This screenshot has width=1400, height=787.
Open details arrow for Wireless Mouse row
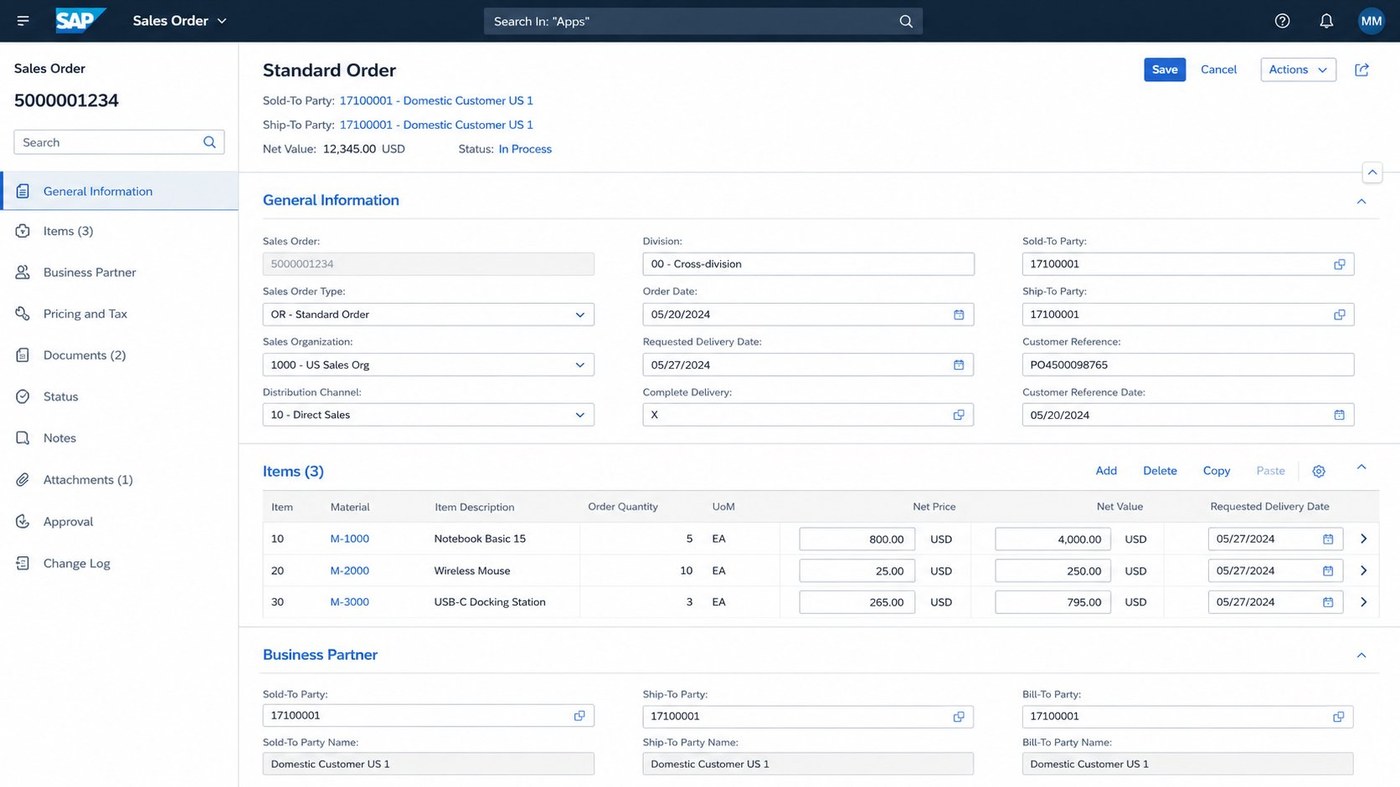1363,571
